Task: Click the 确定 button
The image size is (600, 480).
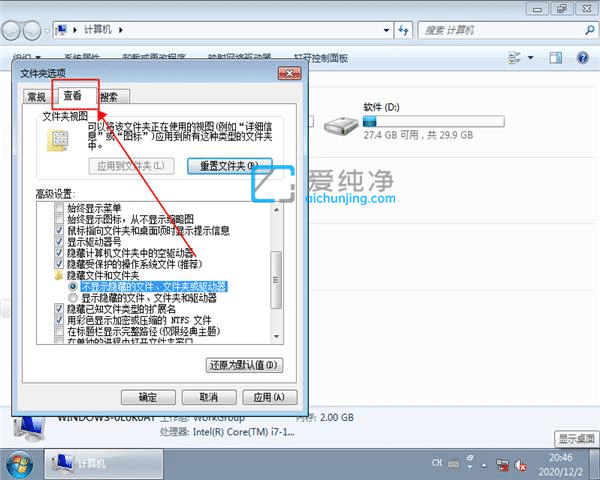Action: tap(148, 397)
